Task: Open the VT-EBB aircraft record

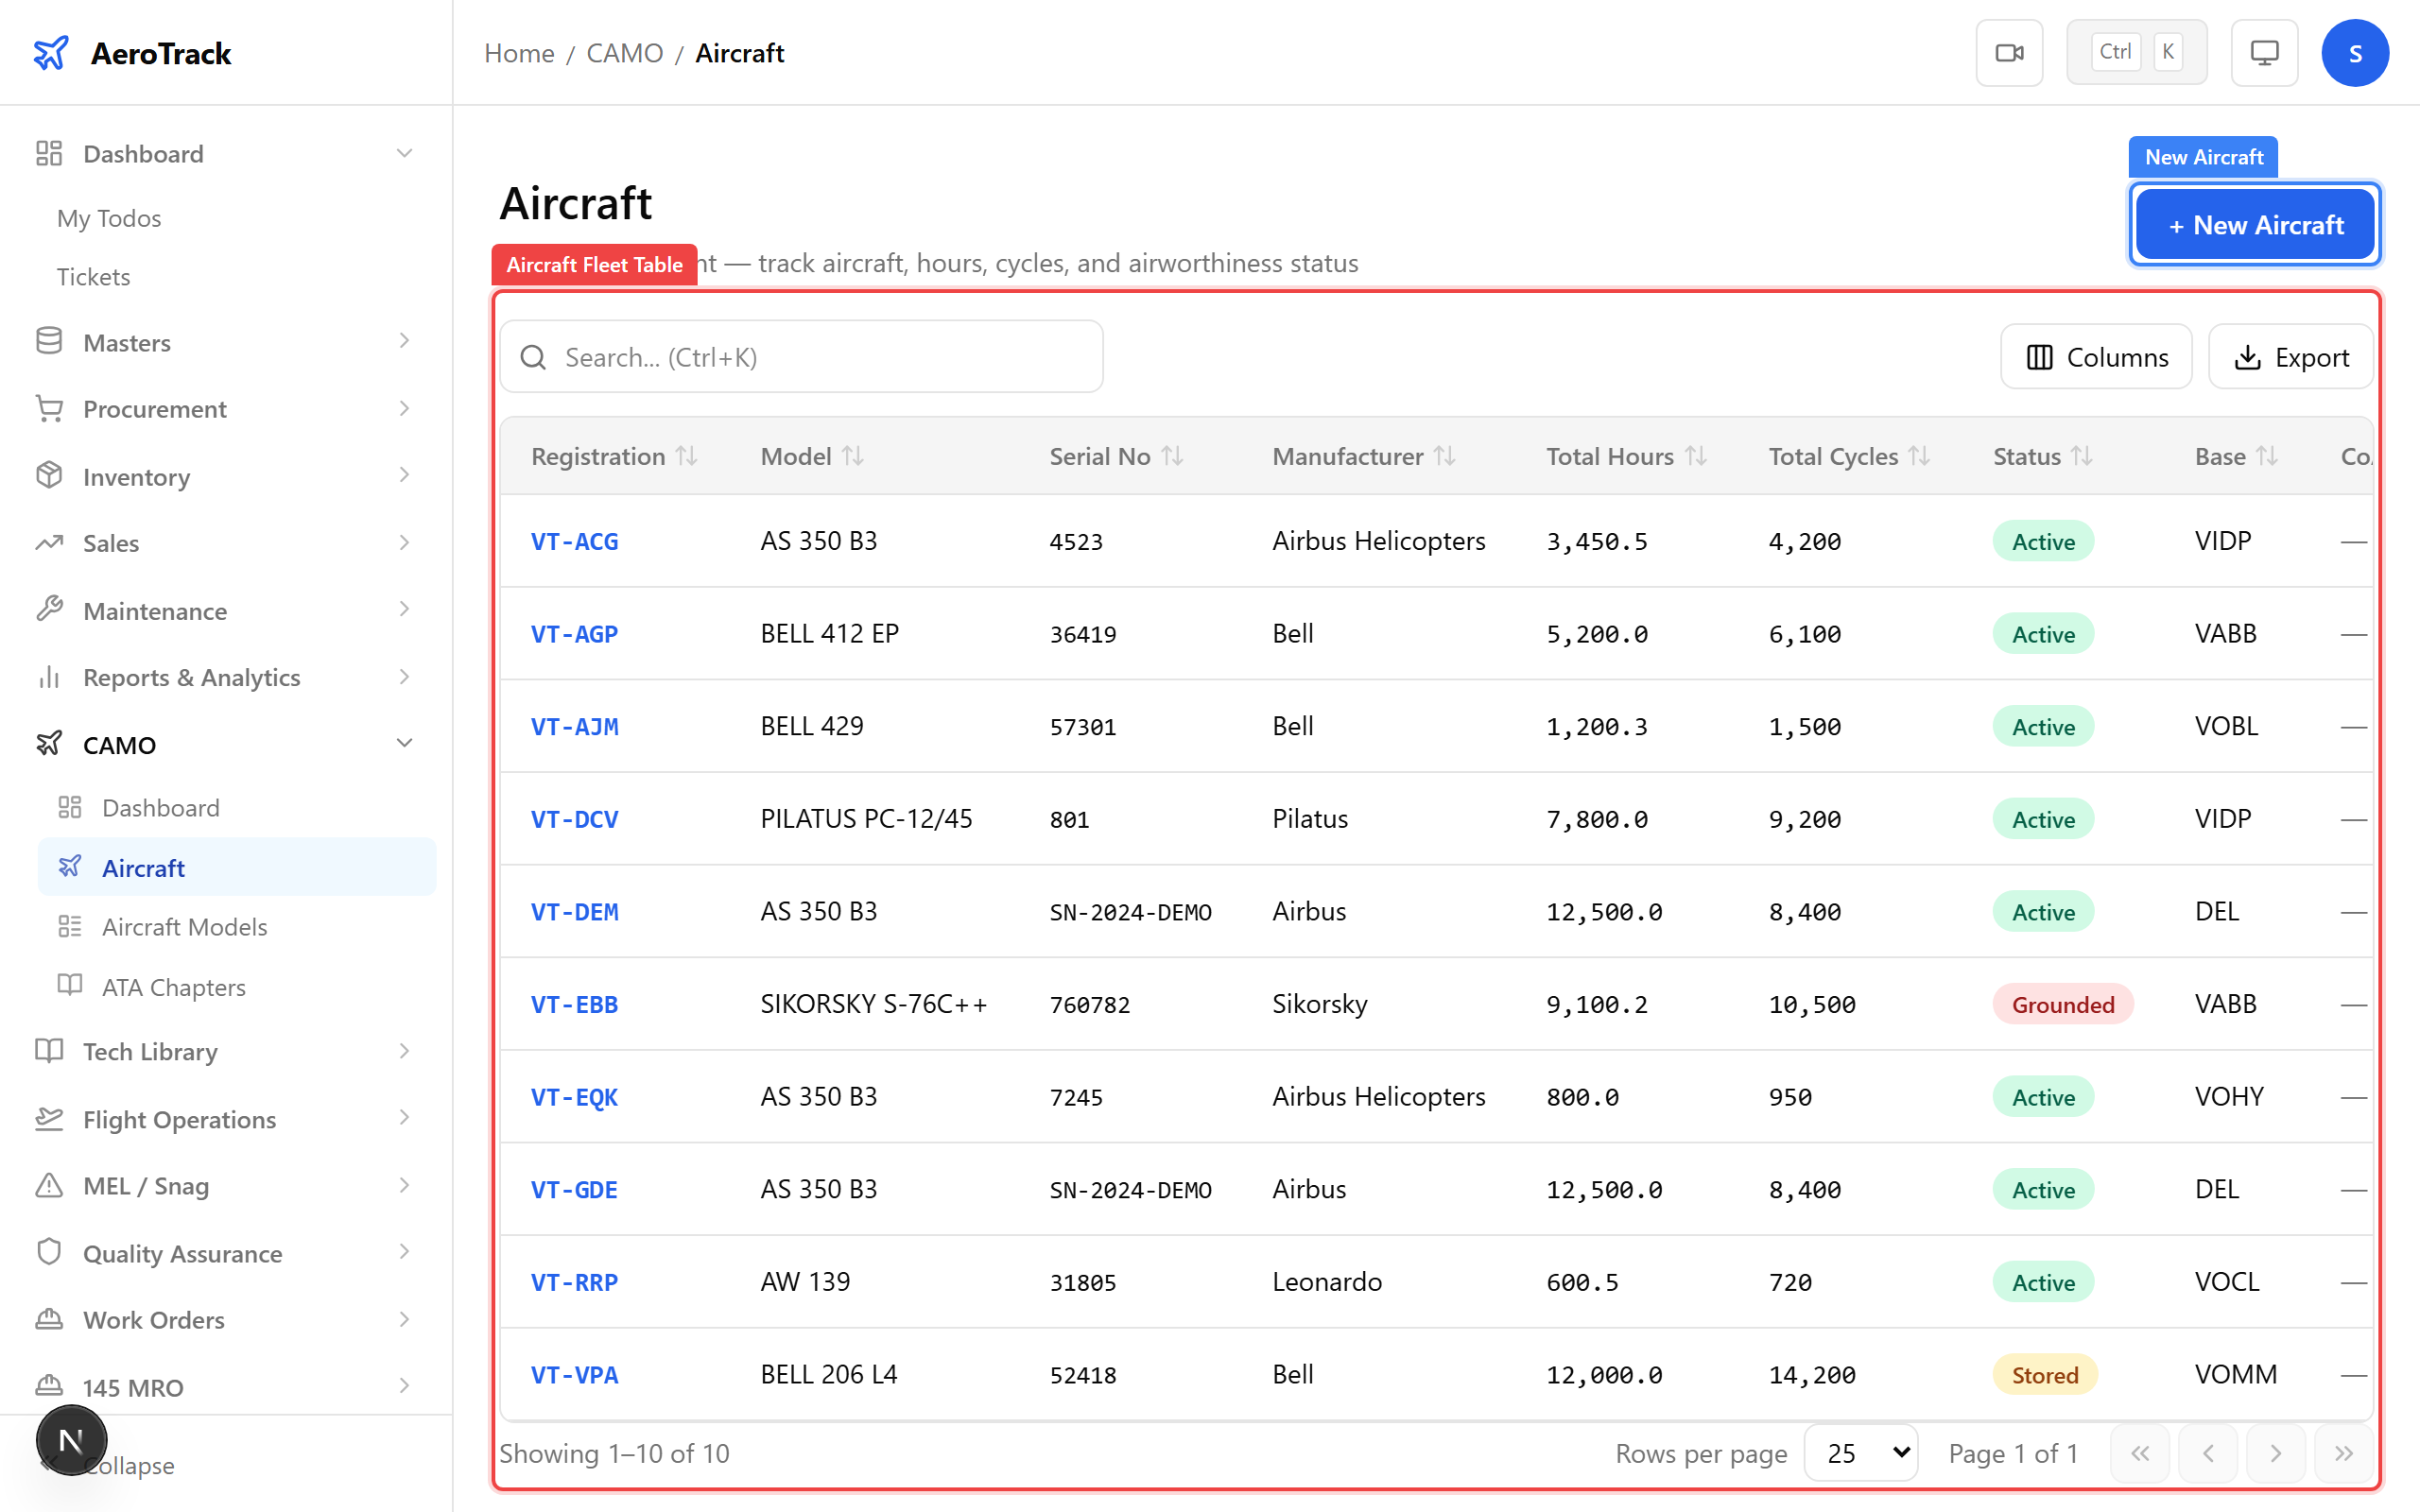Action: [x=574, y=1004]
